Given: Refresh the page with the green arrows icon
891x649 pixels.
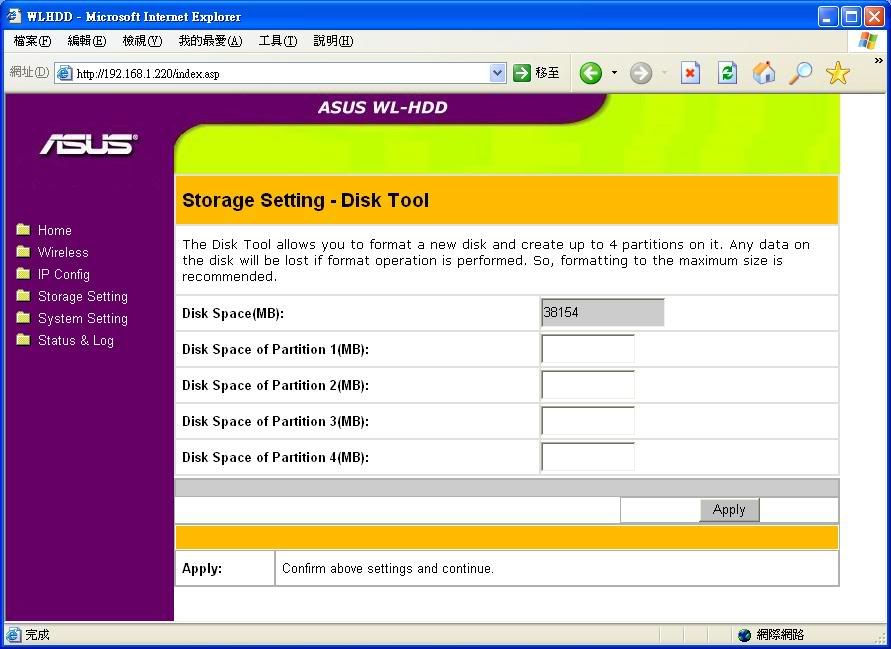Looking at the screenshot, I should (x=727, y=73).
